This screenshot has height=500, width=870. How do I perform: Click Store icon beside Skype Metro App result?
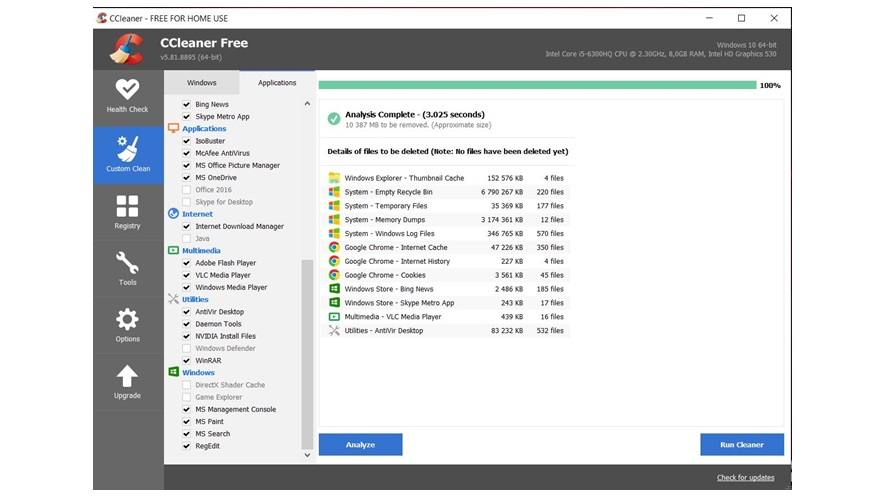334,302
